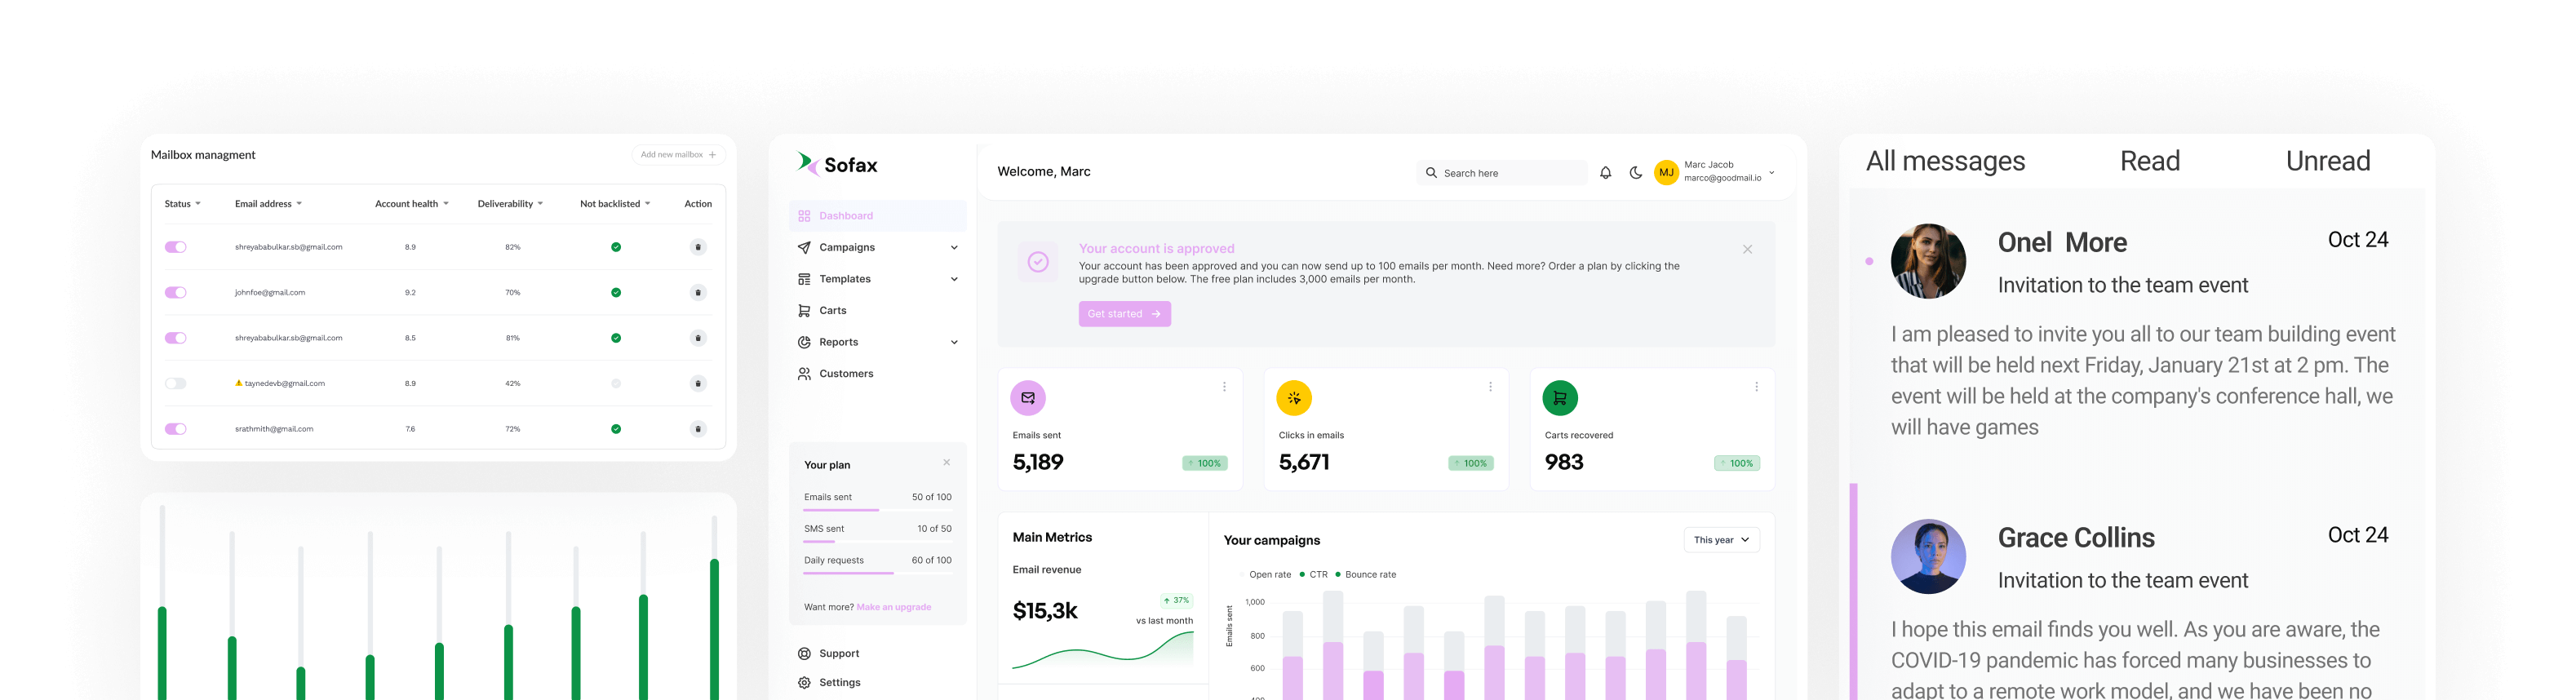The image size is (2576, 700).
Task: Switch to the Unread messages tab
Action: coord(2327,161)
